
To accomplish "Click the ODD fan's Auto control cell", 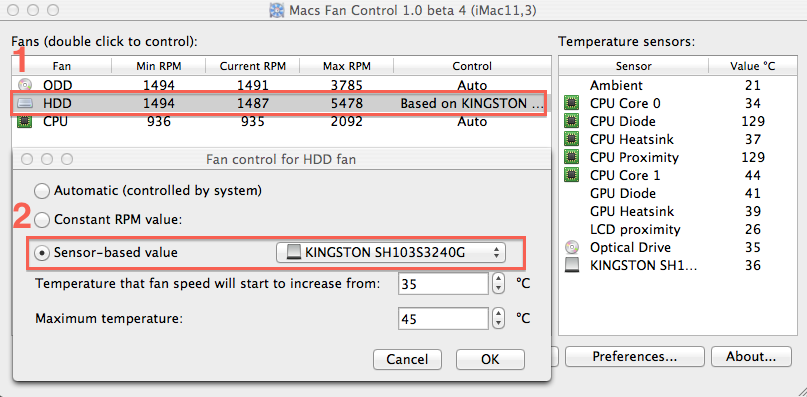I will (x=472, y=85).
